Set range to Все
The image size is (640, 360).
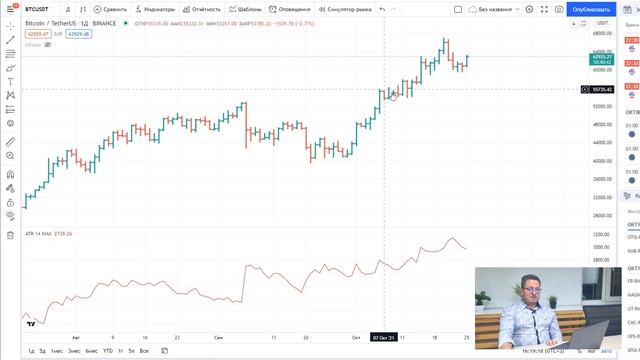coord(144,351)
